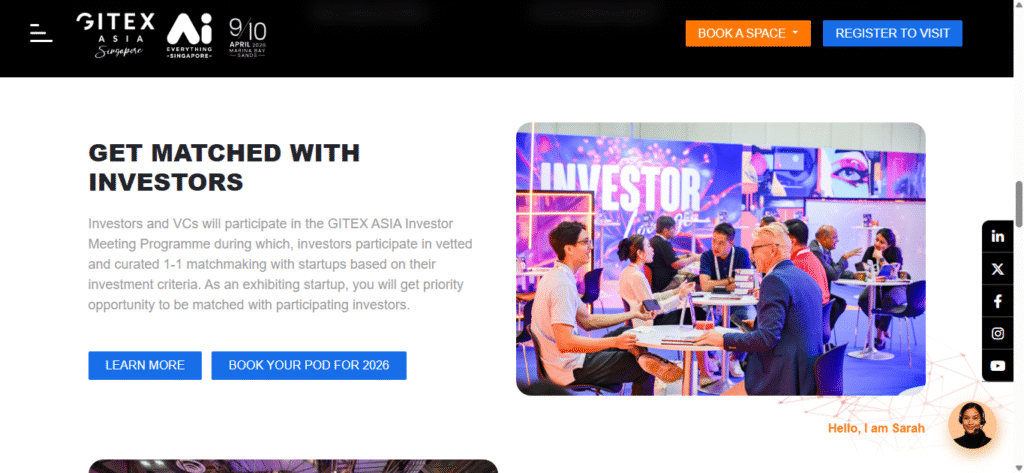Click the Investor Lounge photo
This screenshot has height=473, width=1024.
click(x=721, y=259)
